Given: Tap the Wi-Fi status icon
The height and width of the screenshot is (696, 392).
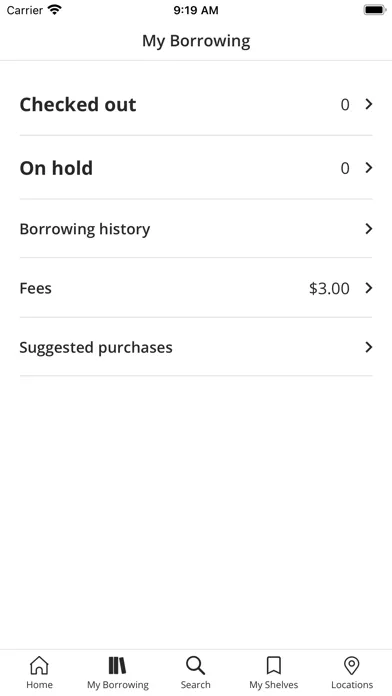Looking at the screenshot, I should click(x=55, y=10).
